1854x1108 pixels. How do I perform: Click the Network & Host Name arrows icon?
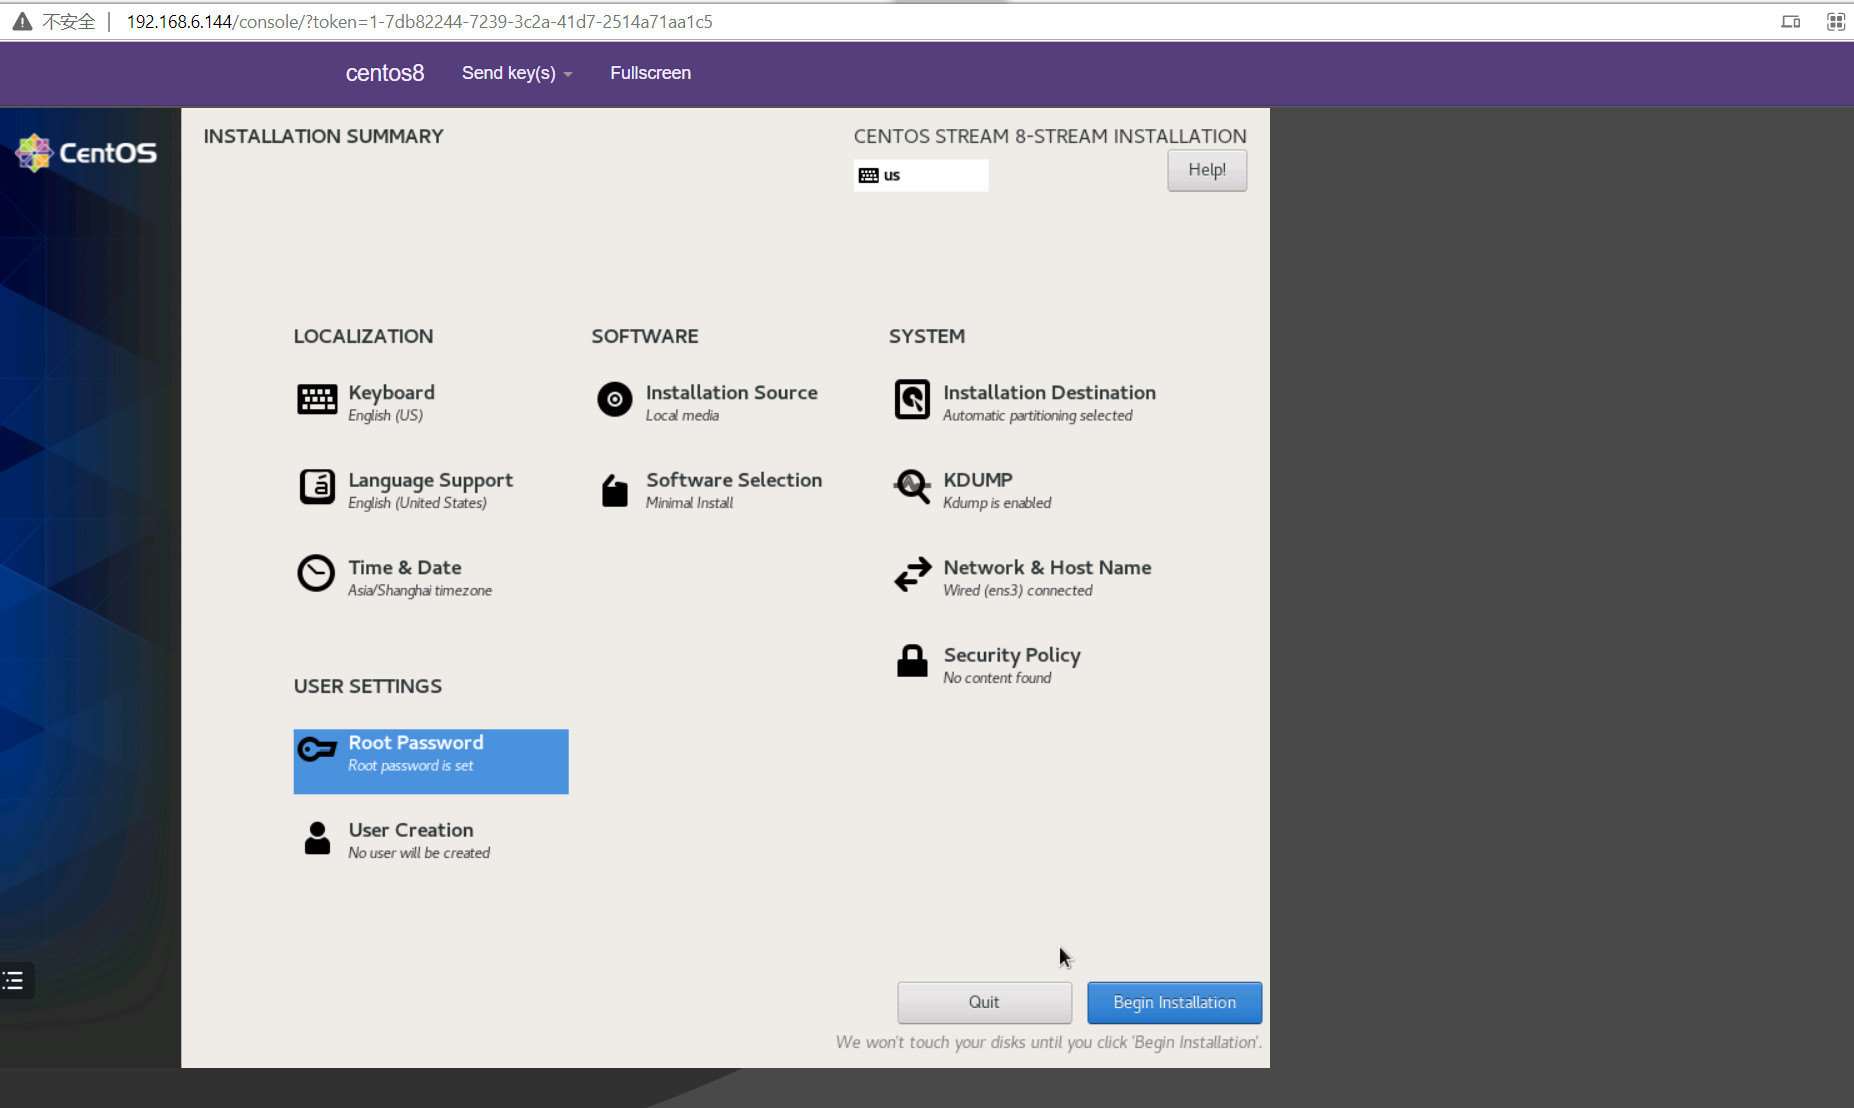[913, 575]
